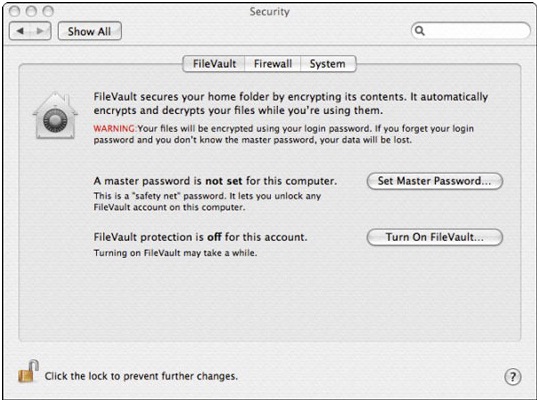Click the open padlock icon
Image resolution: width=539 pixels, height=402 pixels.
(28, 372)
